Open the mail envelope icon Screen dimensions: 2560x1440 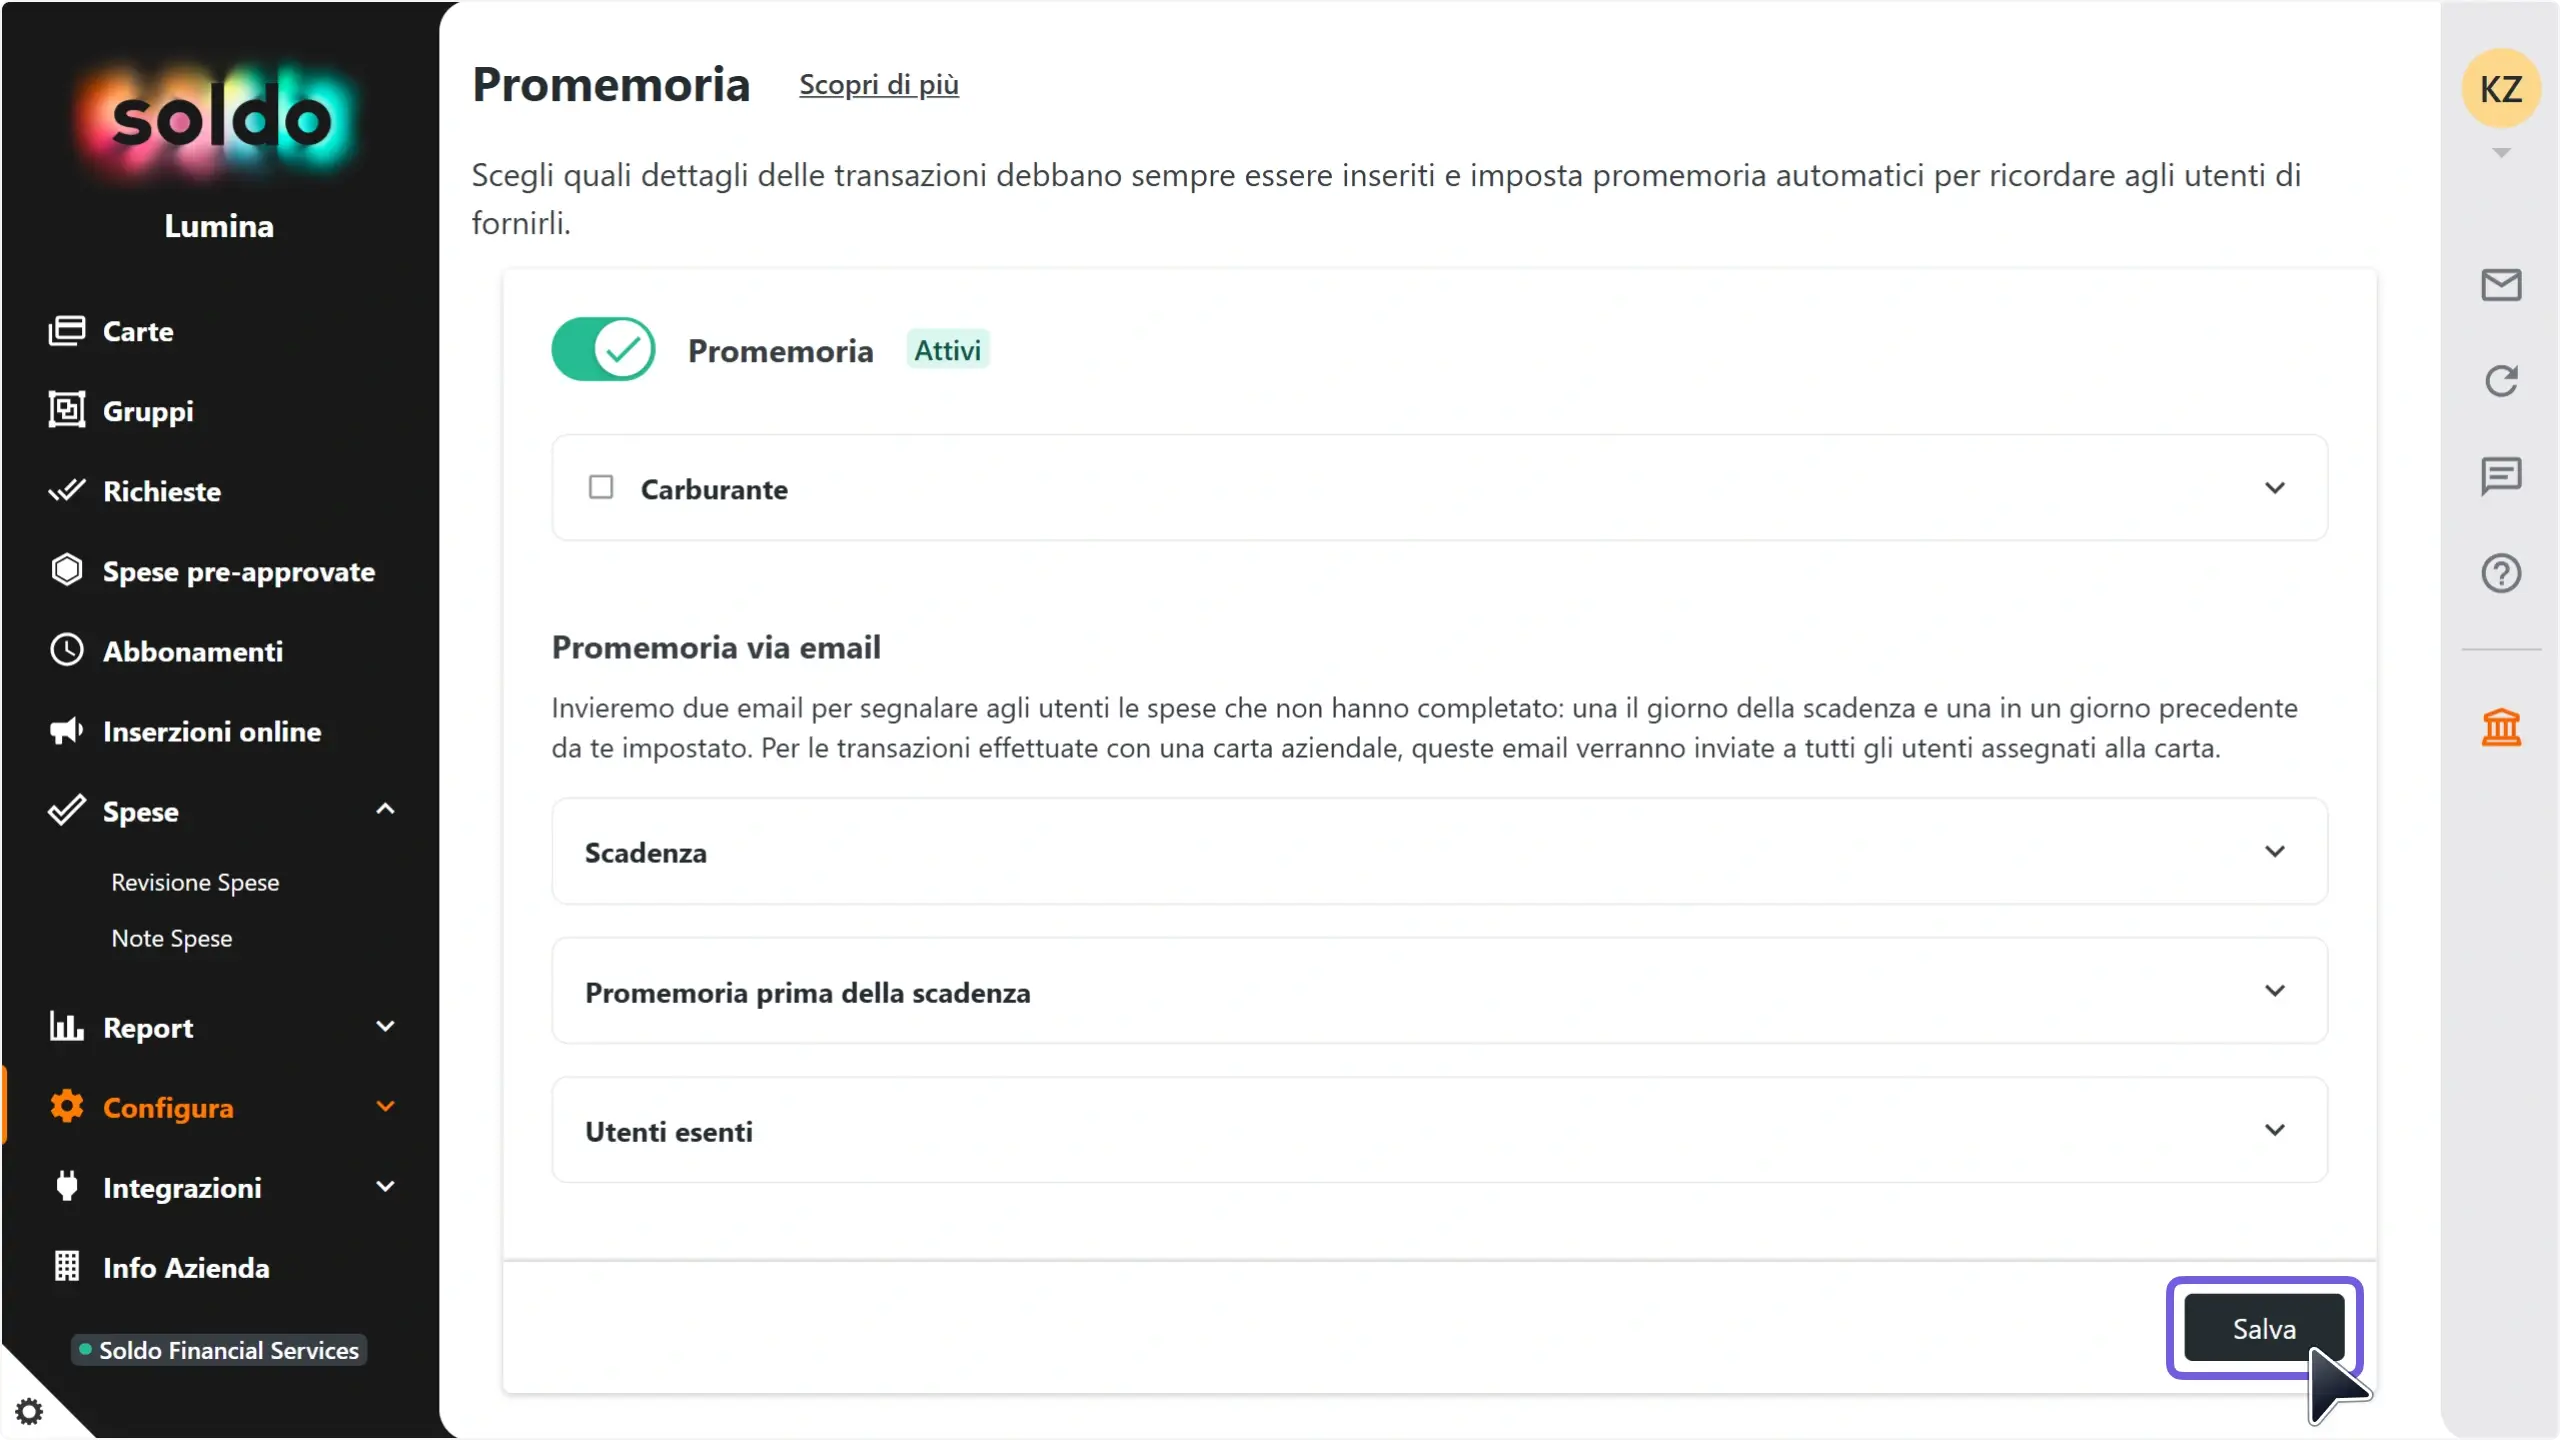tap(2500, 285)
